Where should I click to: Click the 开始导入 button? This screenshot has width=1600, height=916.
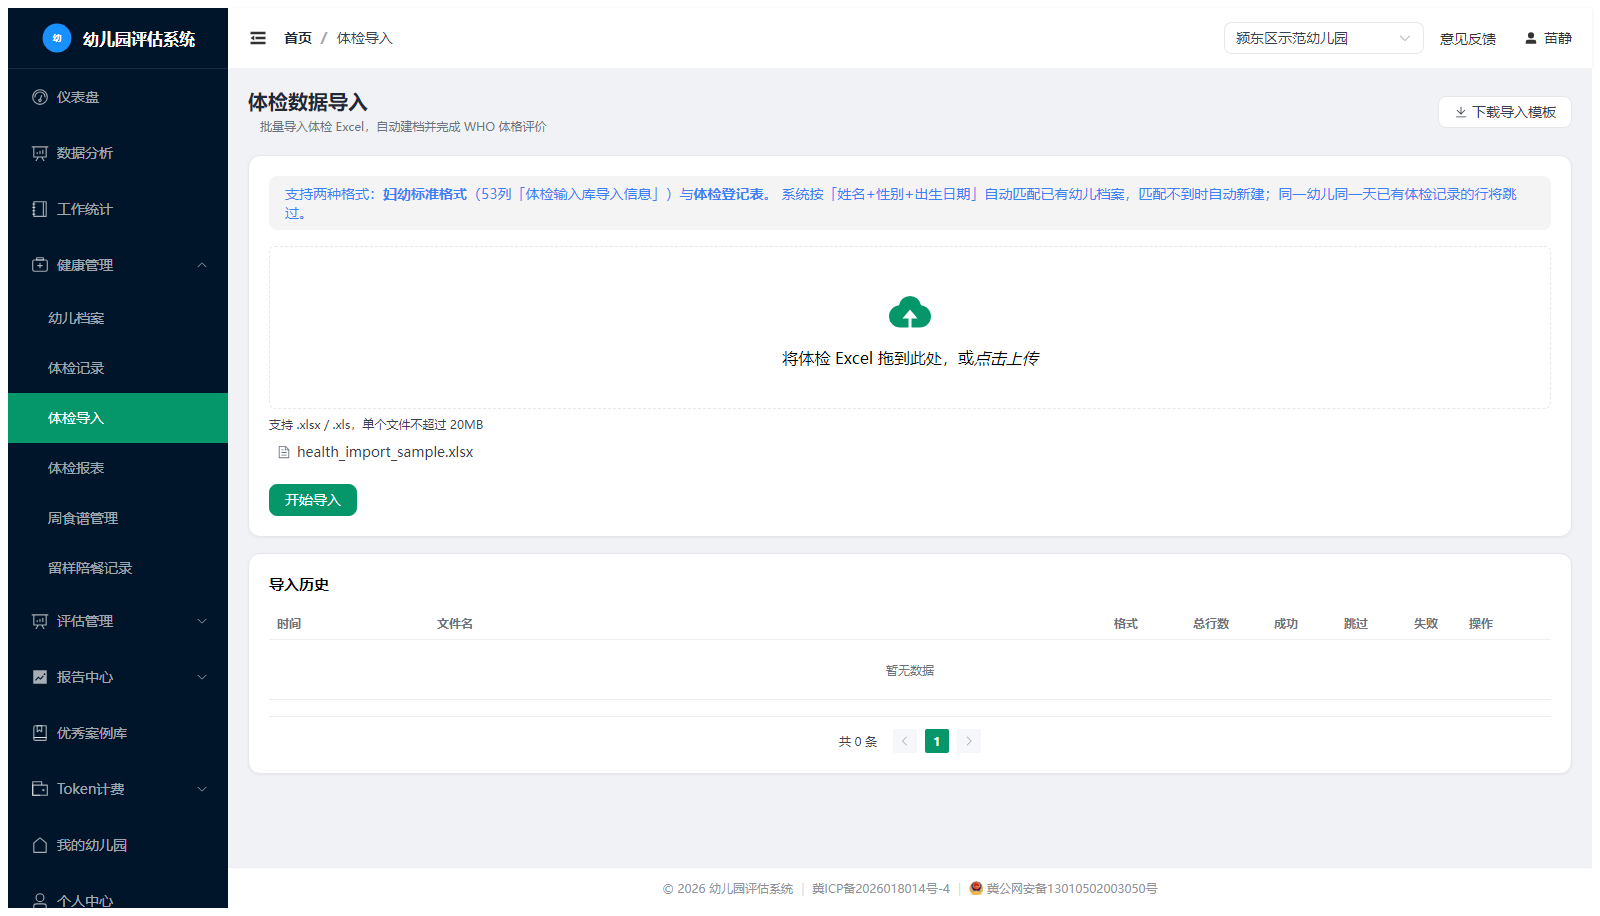313,500
